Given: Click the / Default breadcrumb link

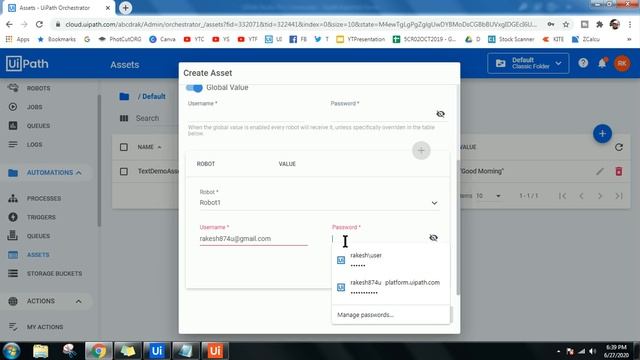Looking at the screenshot, I should tap(151, 97).
